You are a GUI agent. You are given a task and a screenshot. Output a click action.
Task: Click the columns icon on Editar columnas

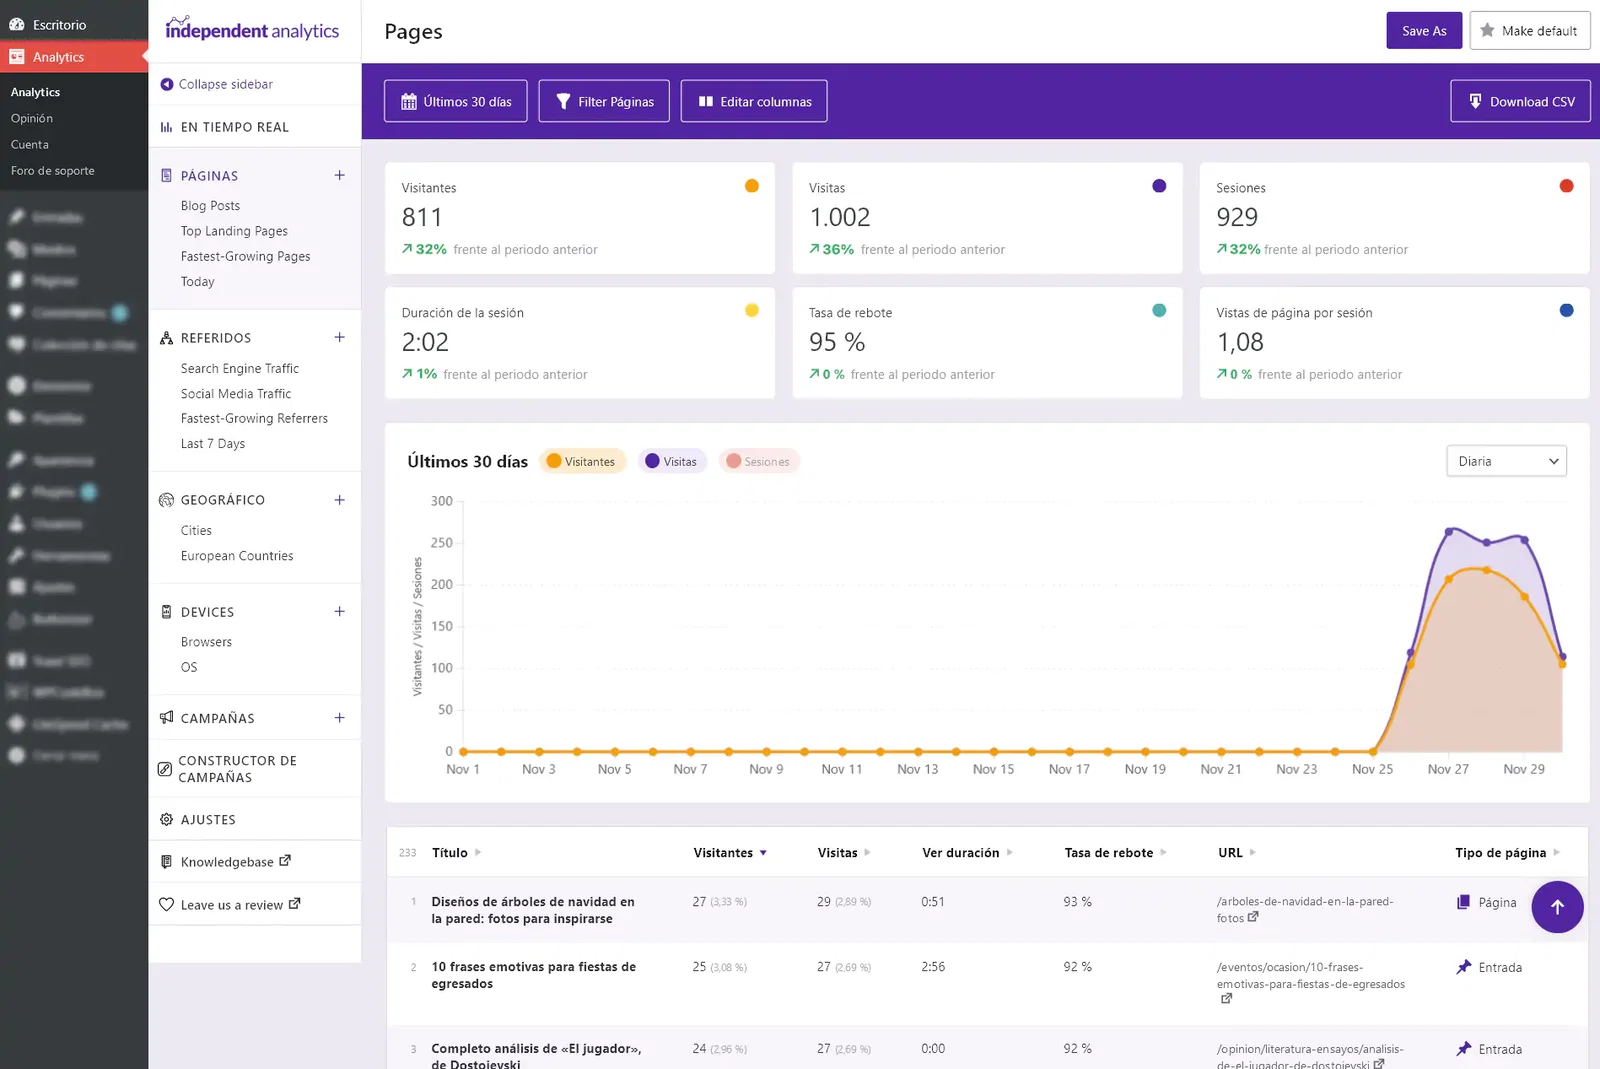click(706, 101)
